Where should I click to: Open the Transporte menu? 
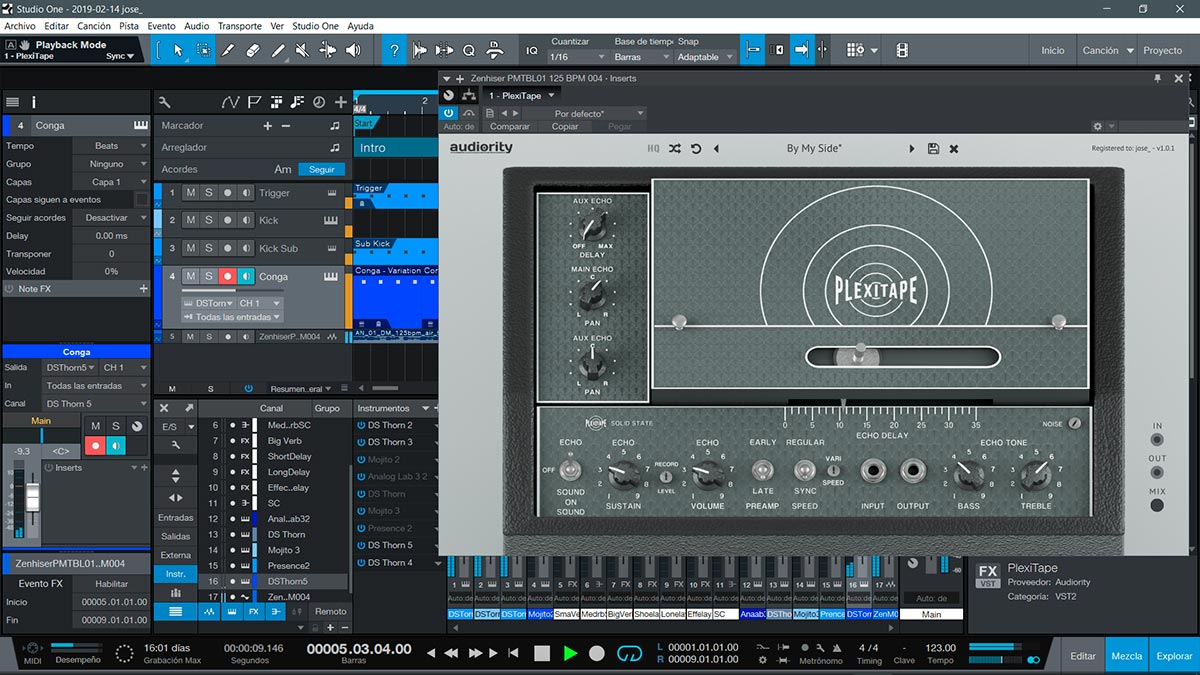(239, 26)
